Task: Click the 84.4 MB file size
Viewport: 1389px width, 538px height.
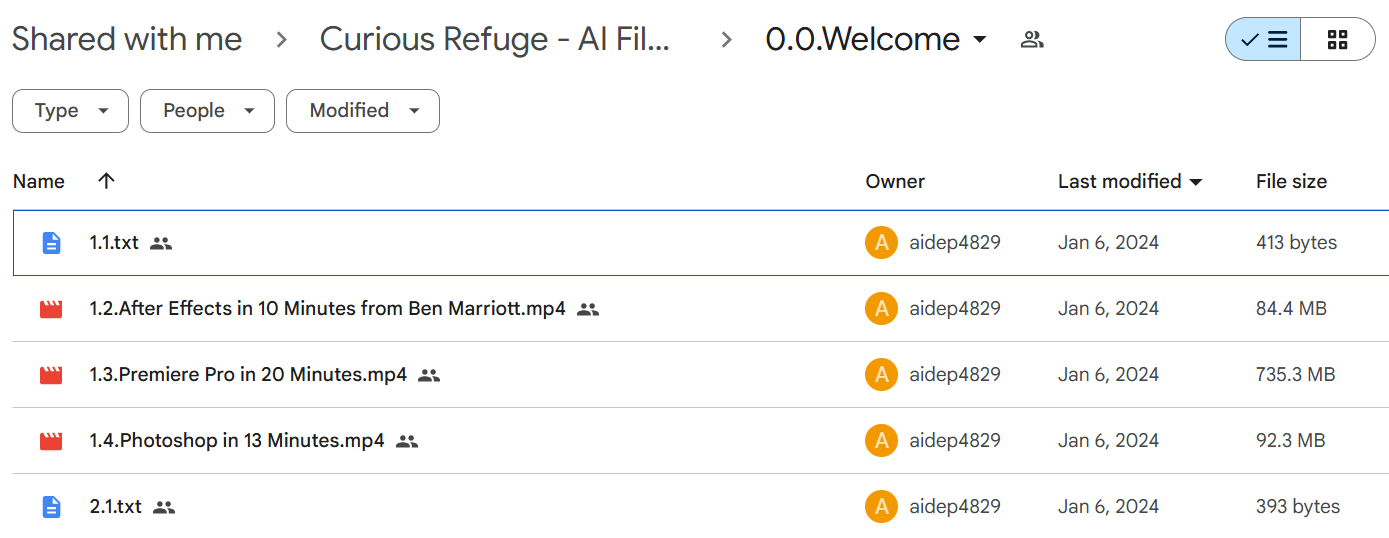Action: coord(1291,309)
